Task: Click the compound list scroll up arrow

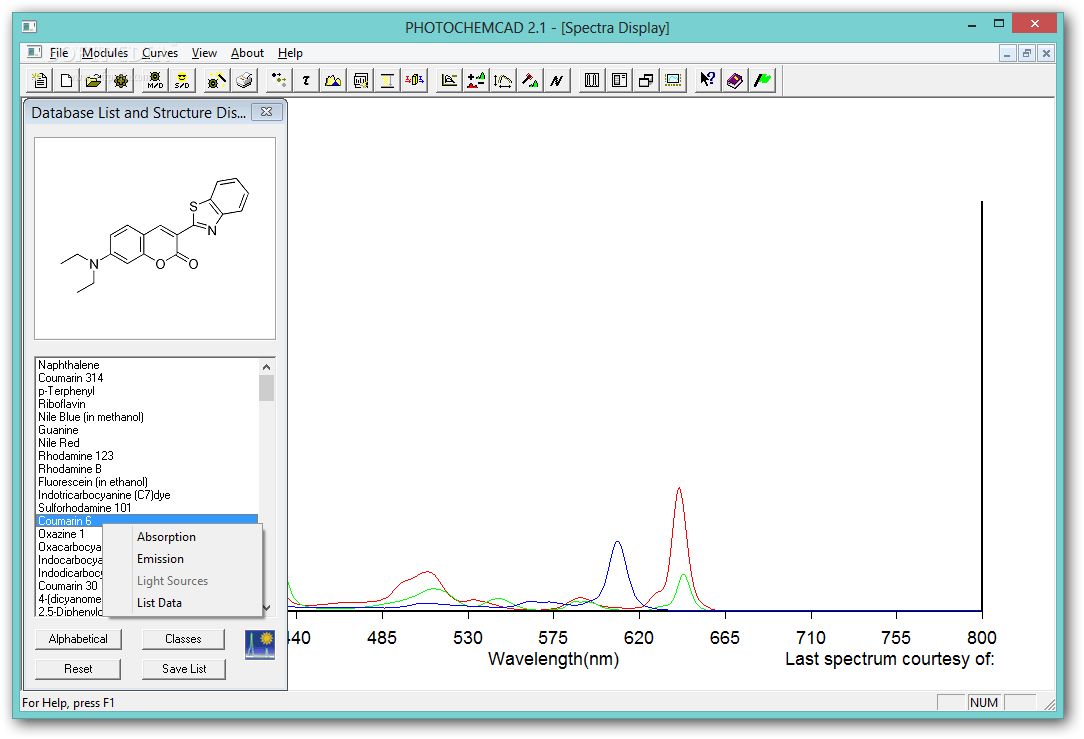Action: point(267,366)
